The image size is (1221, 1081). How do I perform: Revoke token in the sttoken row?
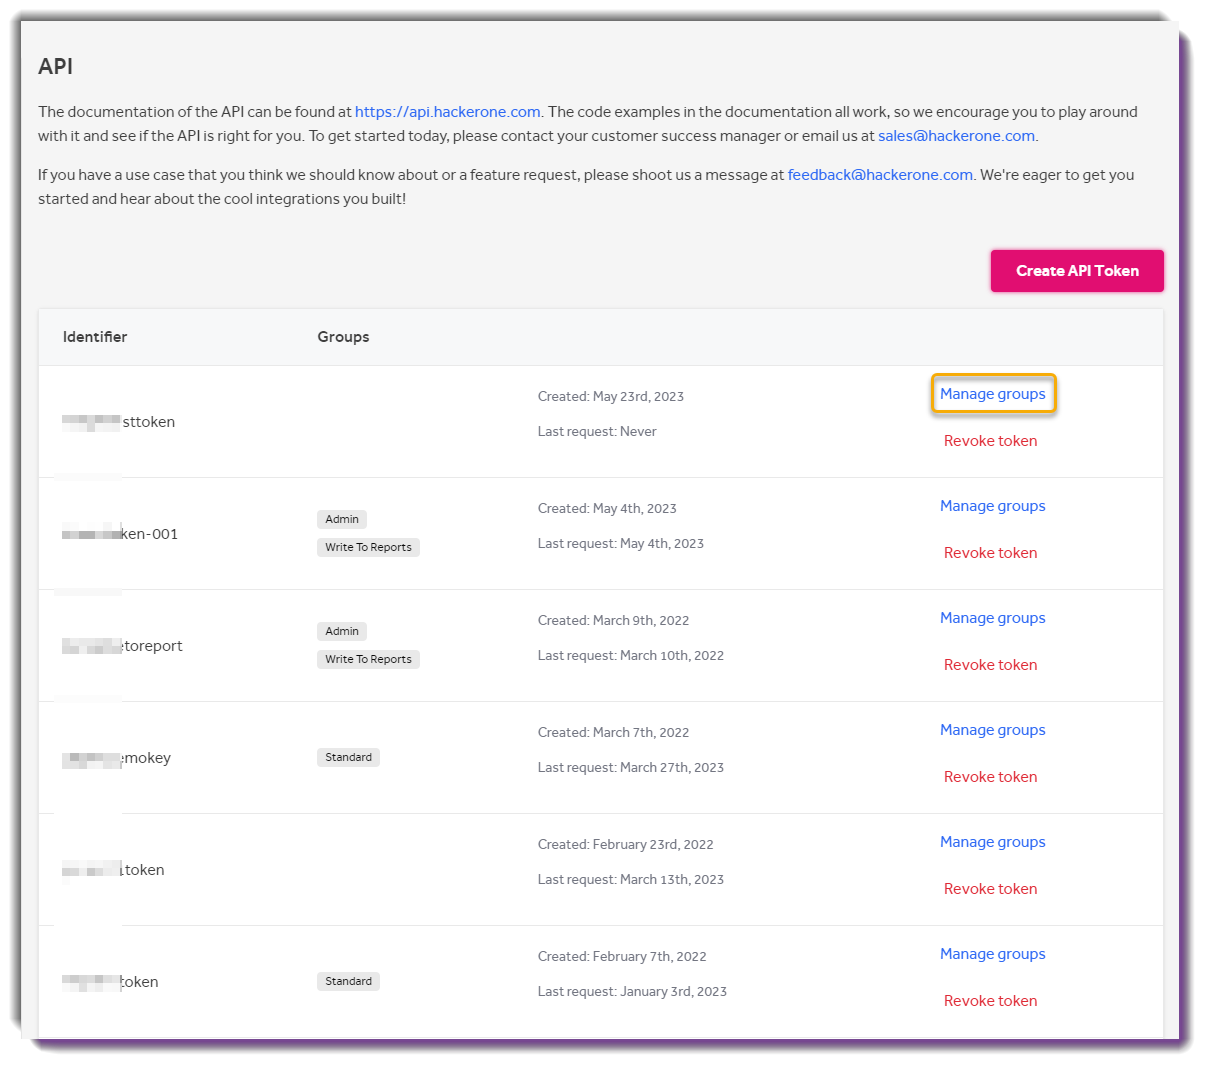tap(991, 441)
